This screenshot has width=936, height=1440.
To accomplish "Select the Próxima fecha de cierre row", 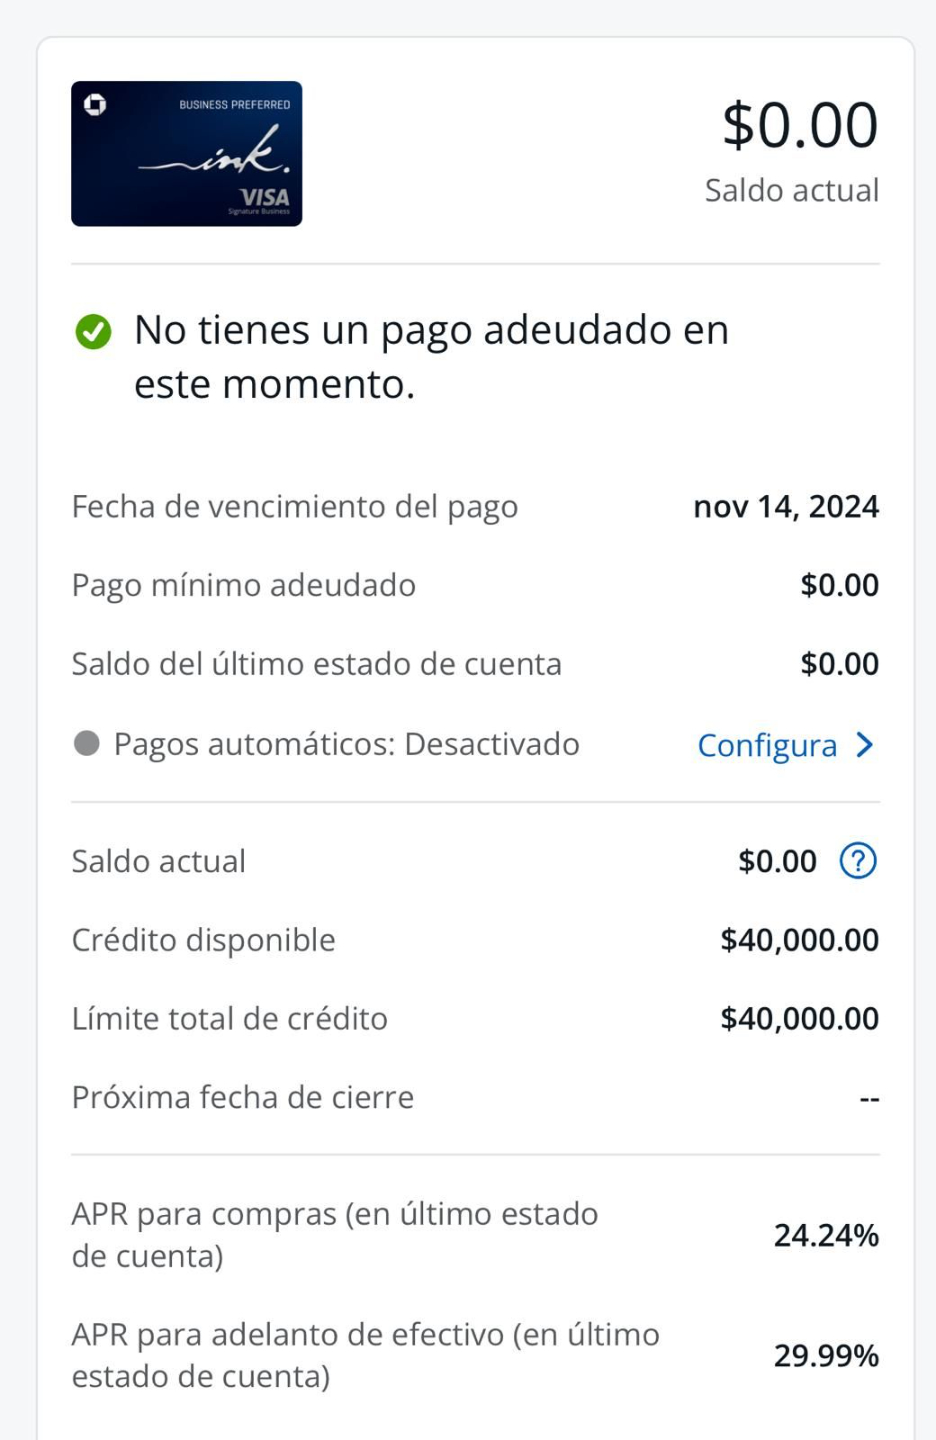I will coord(475,1098).
